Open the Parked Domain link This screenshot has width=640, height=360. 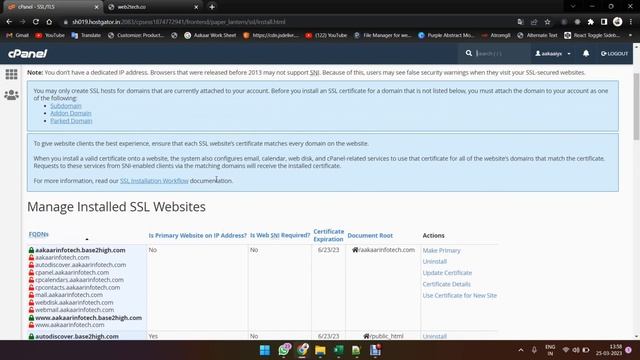click(x=71, y=121)
